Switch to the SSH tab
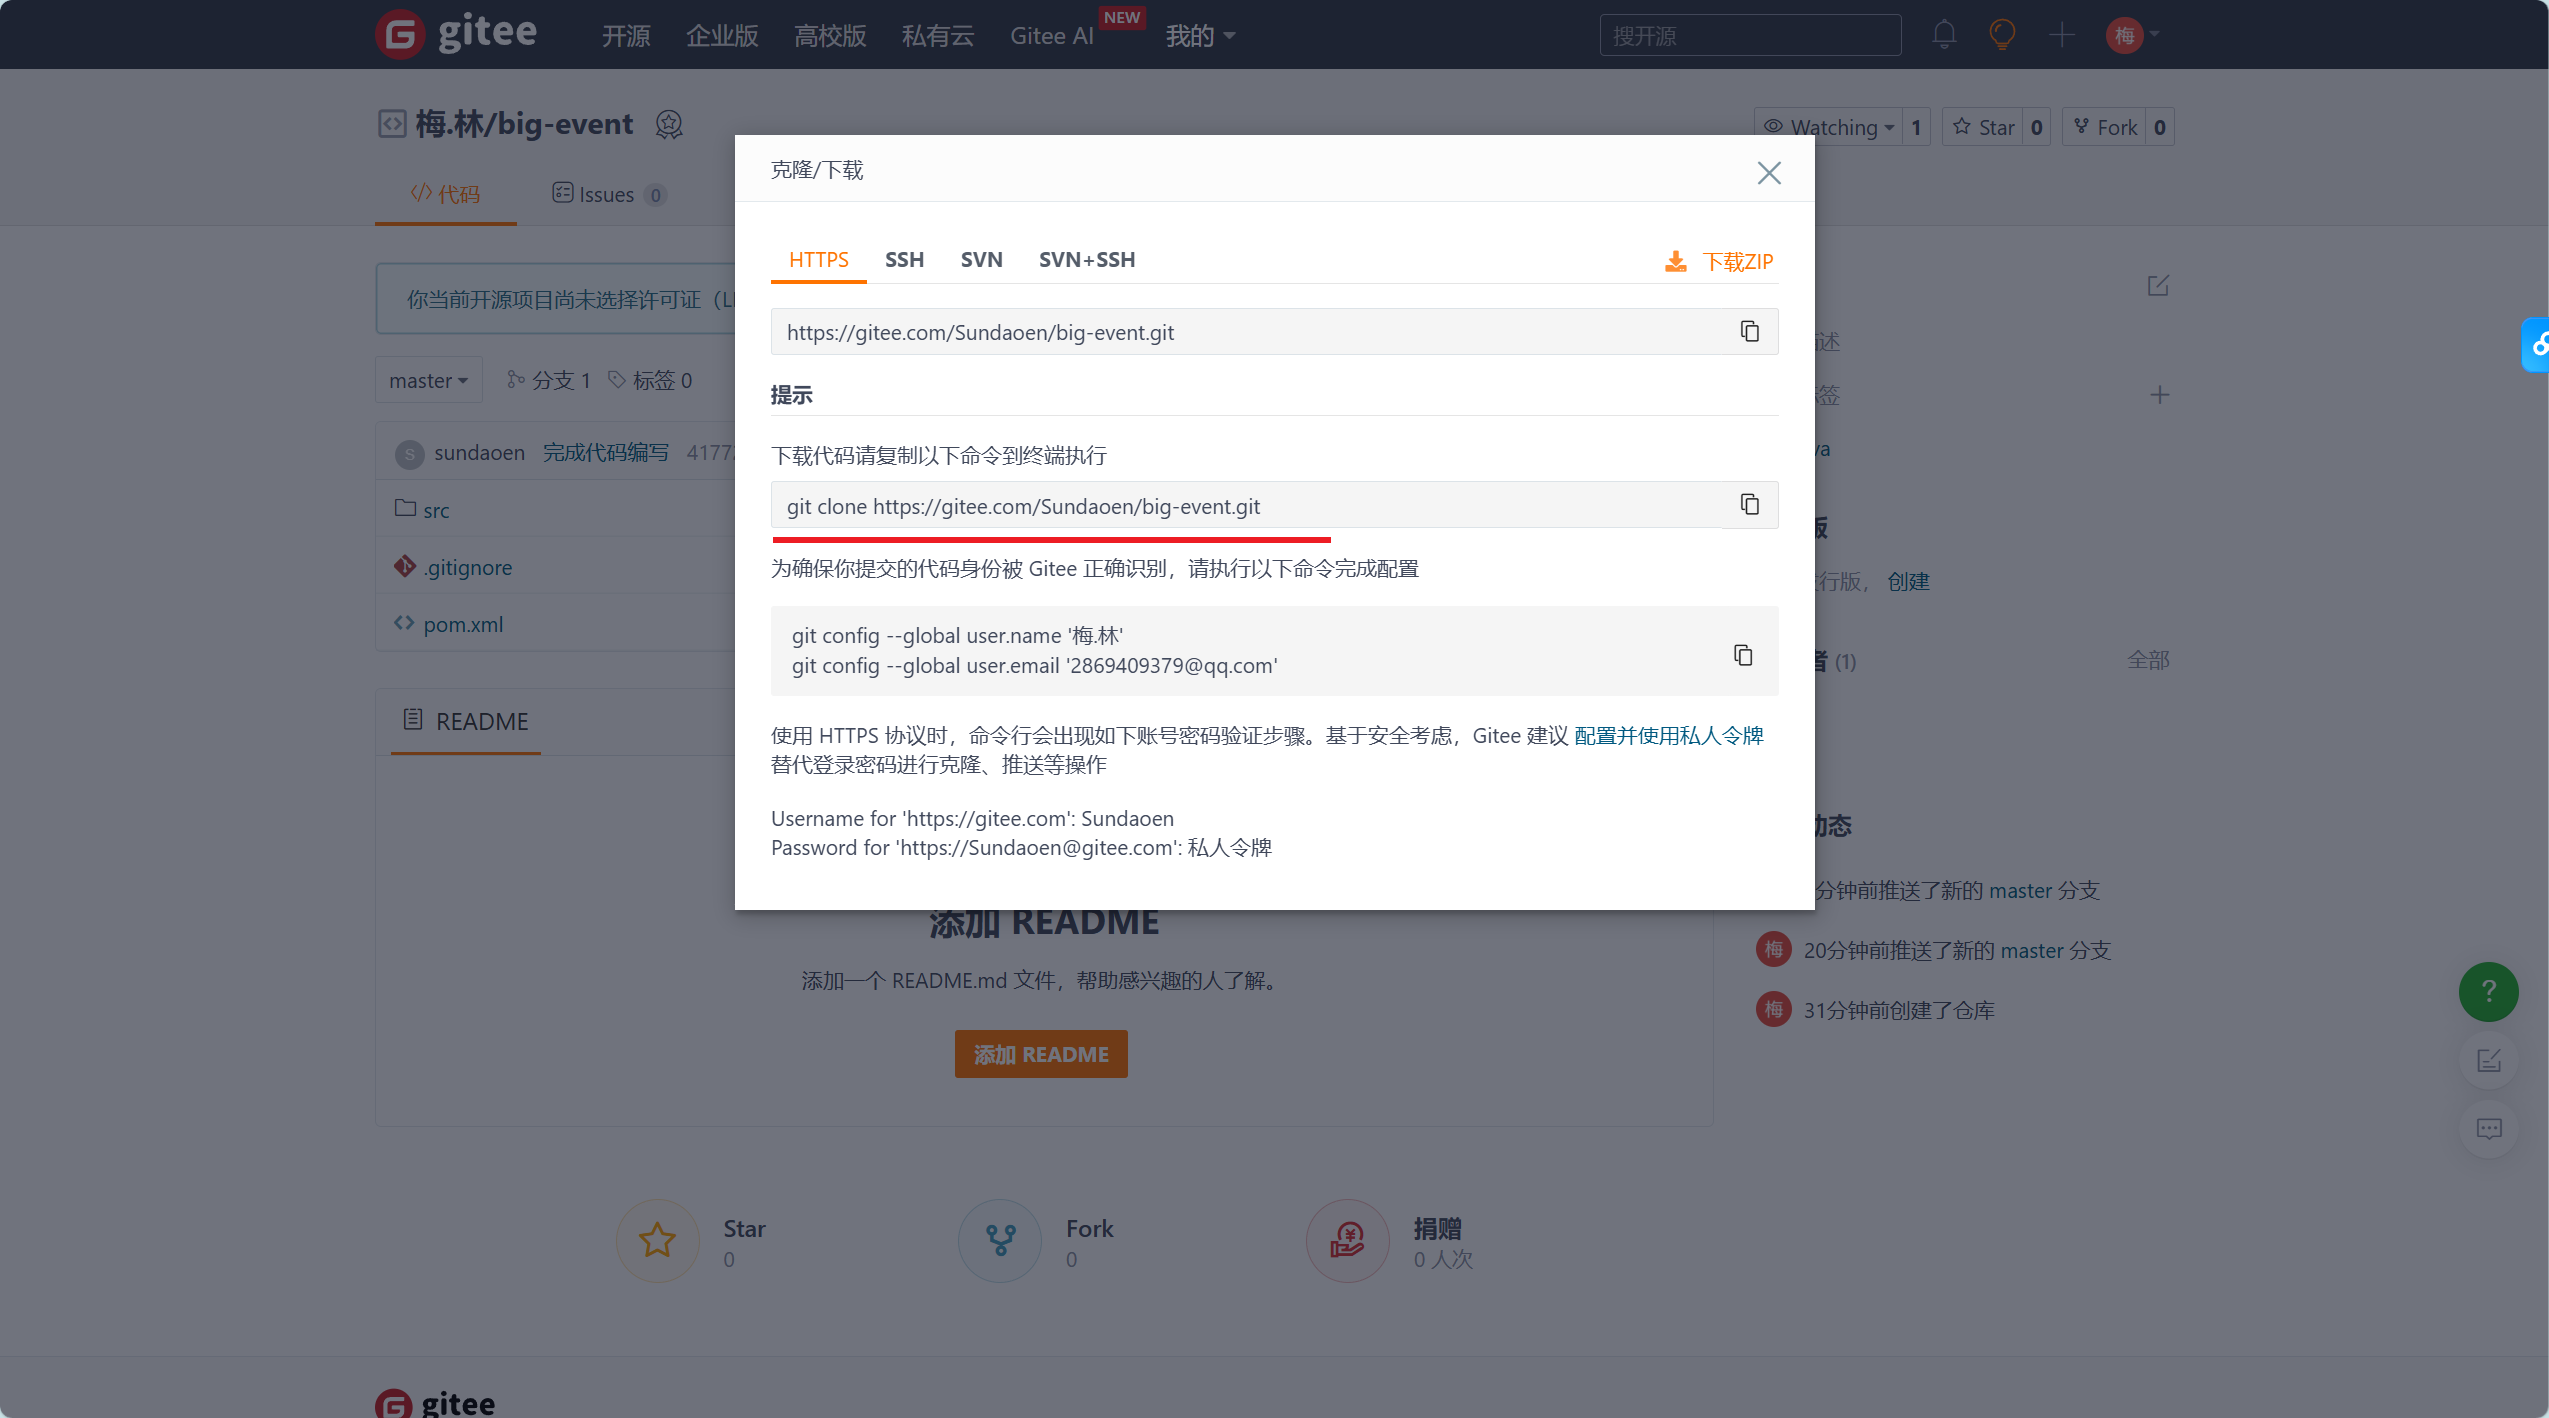This screenshot has height=1418, width=2549. (904, 260)
